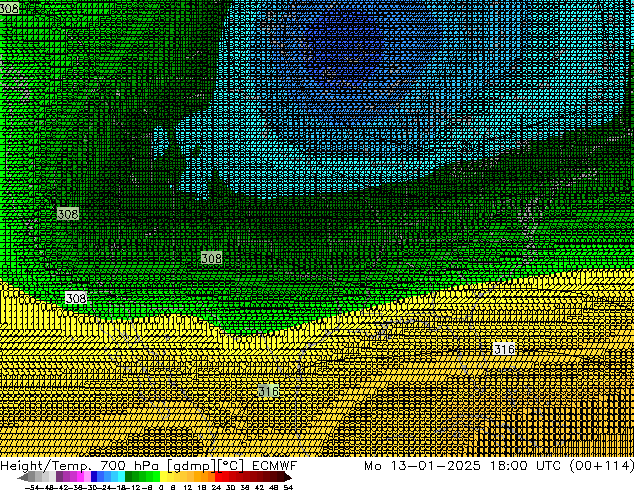The width and height of the screenshot is (634, 490).
Task: Click the '-54' legend scale value
Action: (x=32, y=488)
